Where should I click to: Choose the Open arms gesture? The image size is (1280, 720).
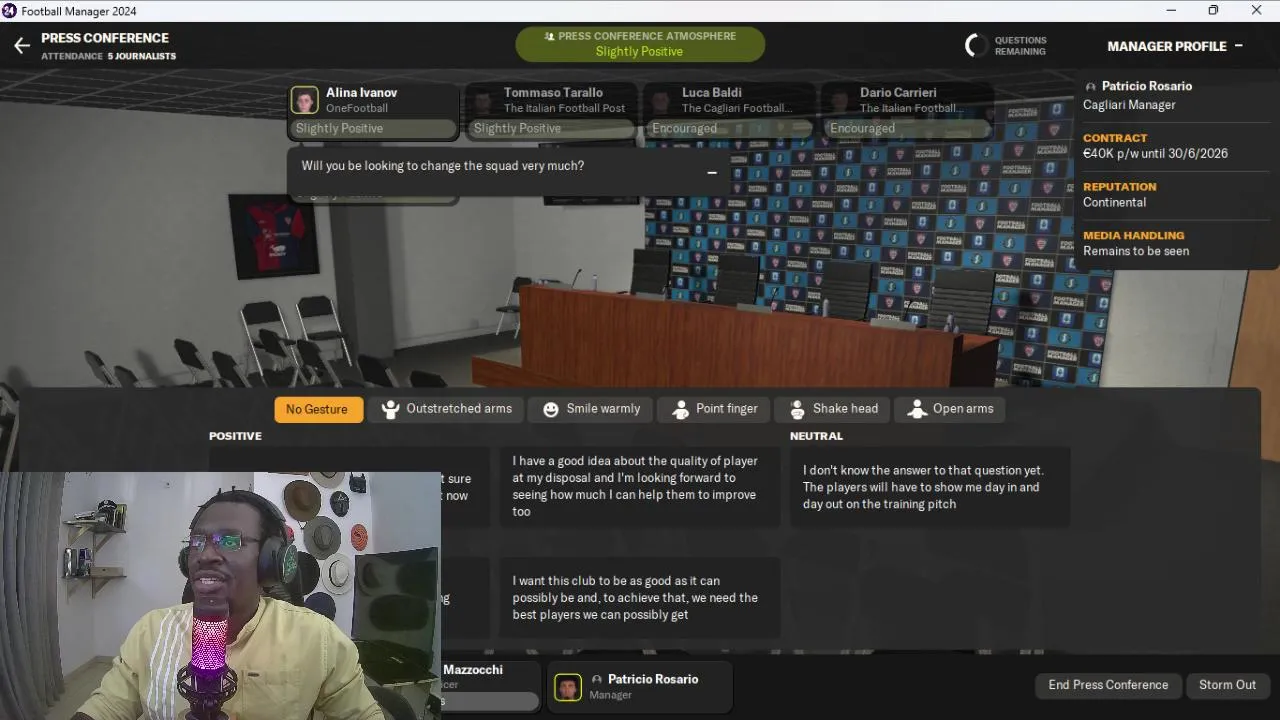click(x=950, y=409)
